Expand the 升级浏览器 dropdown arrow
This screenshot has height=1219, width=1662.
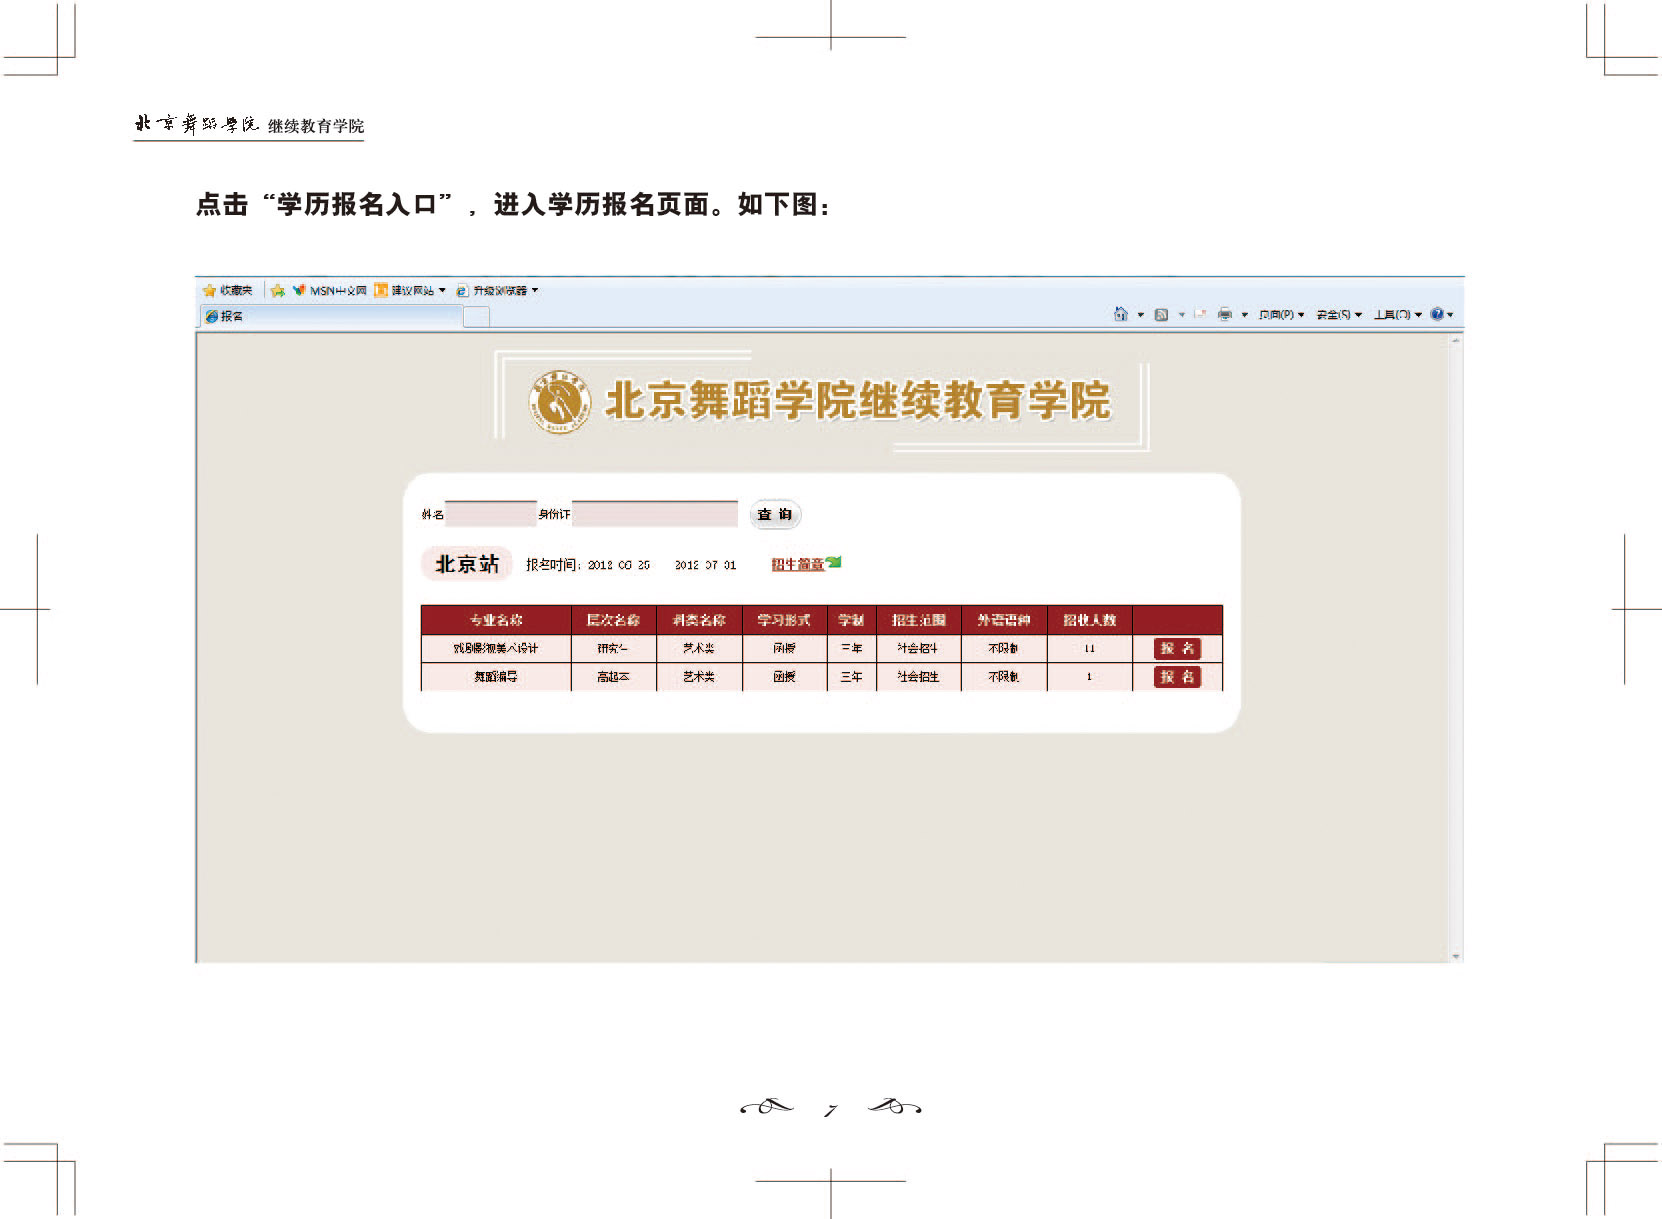click(535, 291)
